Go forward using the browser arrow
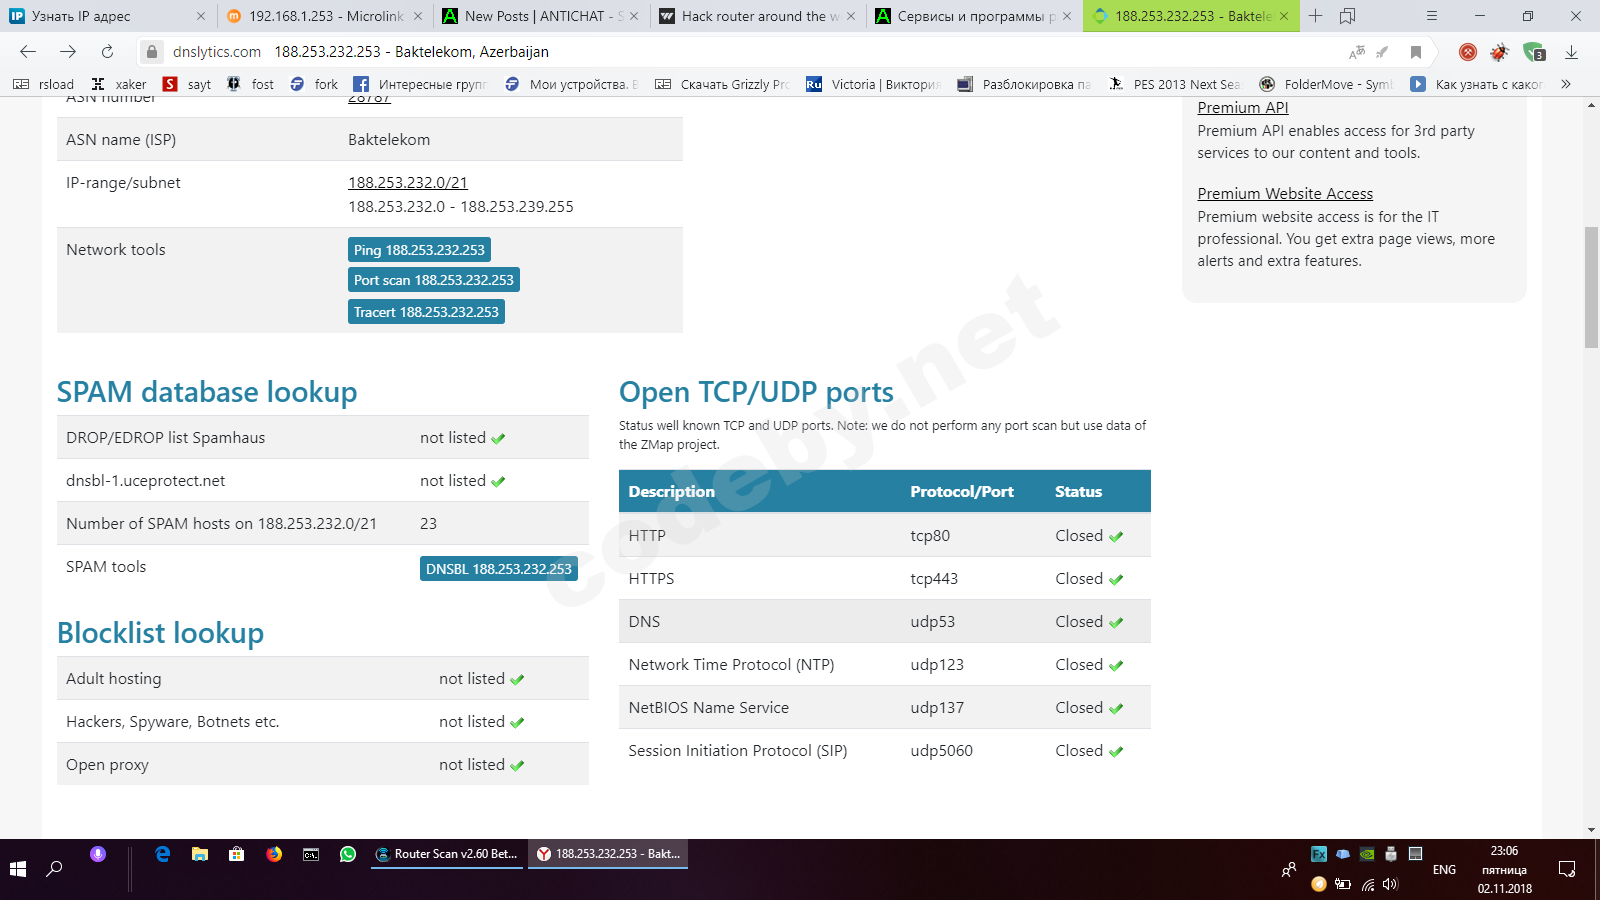This screenshot has height=900, width=1600. pyautogui.click(x=68, y=52)
